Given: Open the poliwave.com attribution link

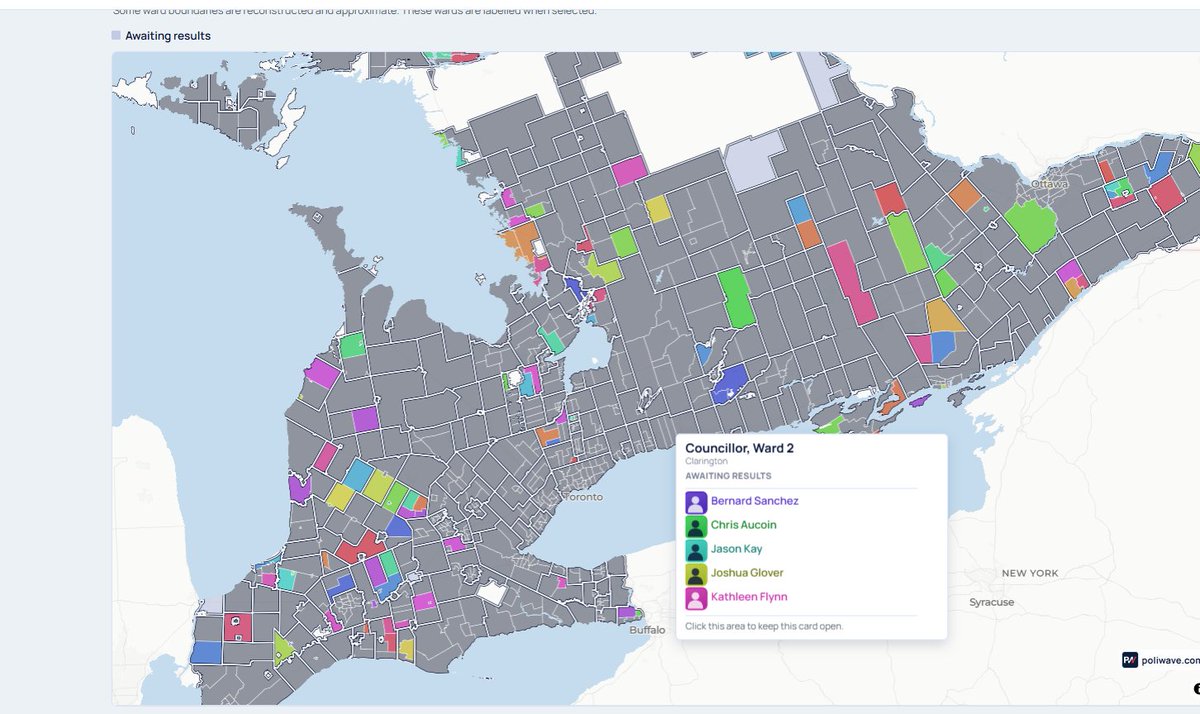Looking at the screenshot, I should (x=1170, y=660).
